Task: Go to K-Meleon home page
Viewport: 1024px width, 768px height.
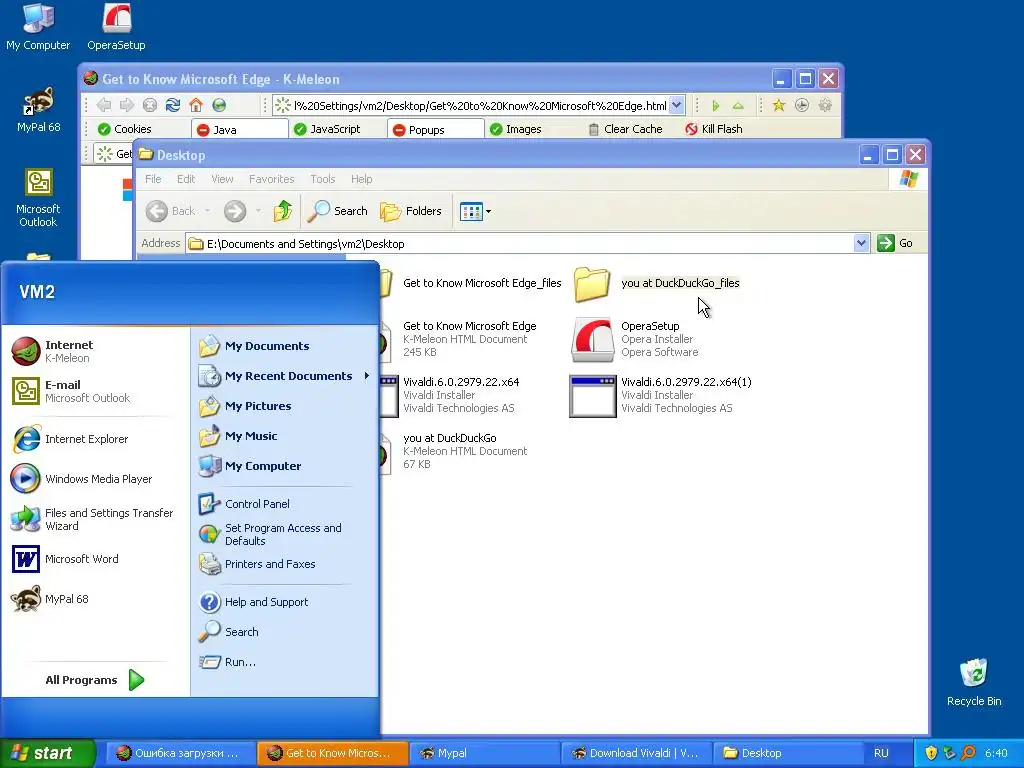Action: tap(196, 105)
